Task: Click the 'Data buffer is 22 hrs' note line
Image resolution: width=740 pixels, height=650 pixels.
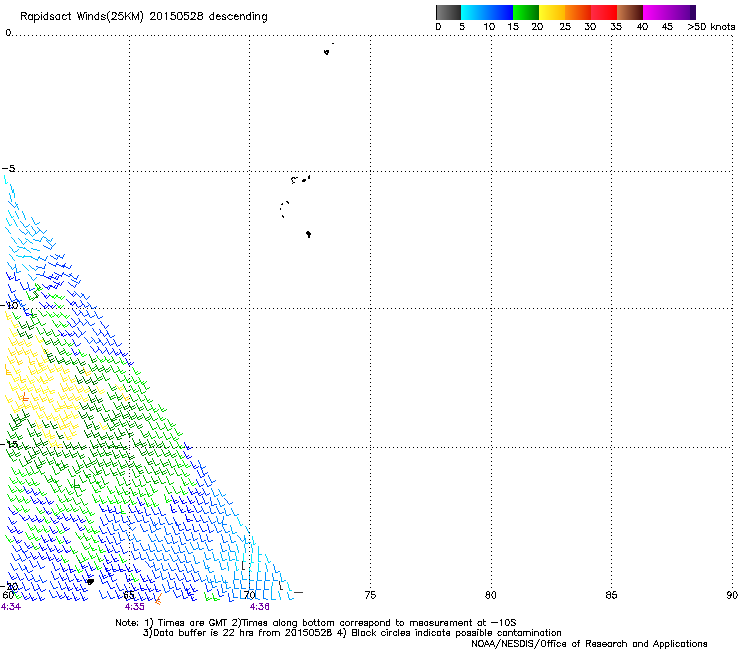Action: 352,633
